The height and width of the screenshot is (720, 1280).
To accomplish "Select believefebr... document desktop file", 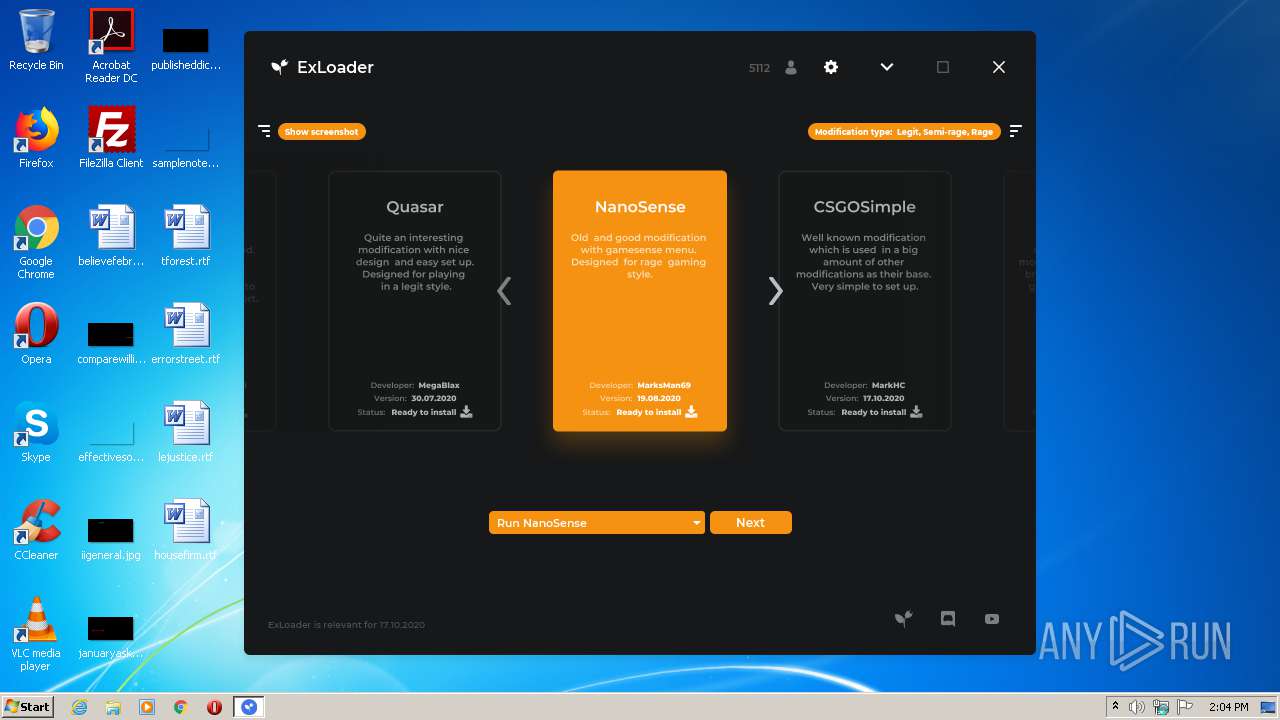I will (111, 236).
